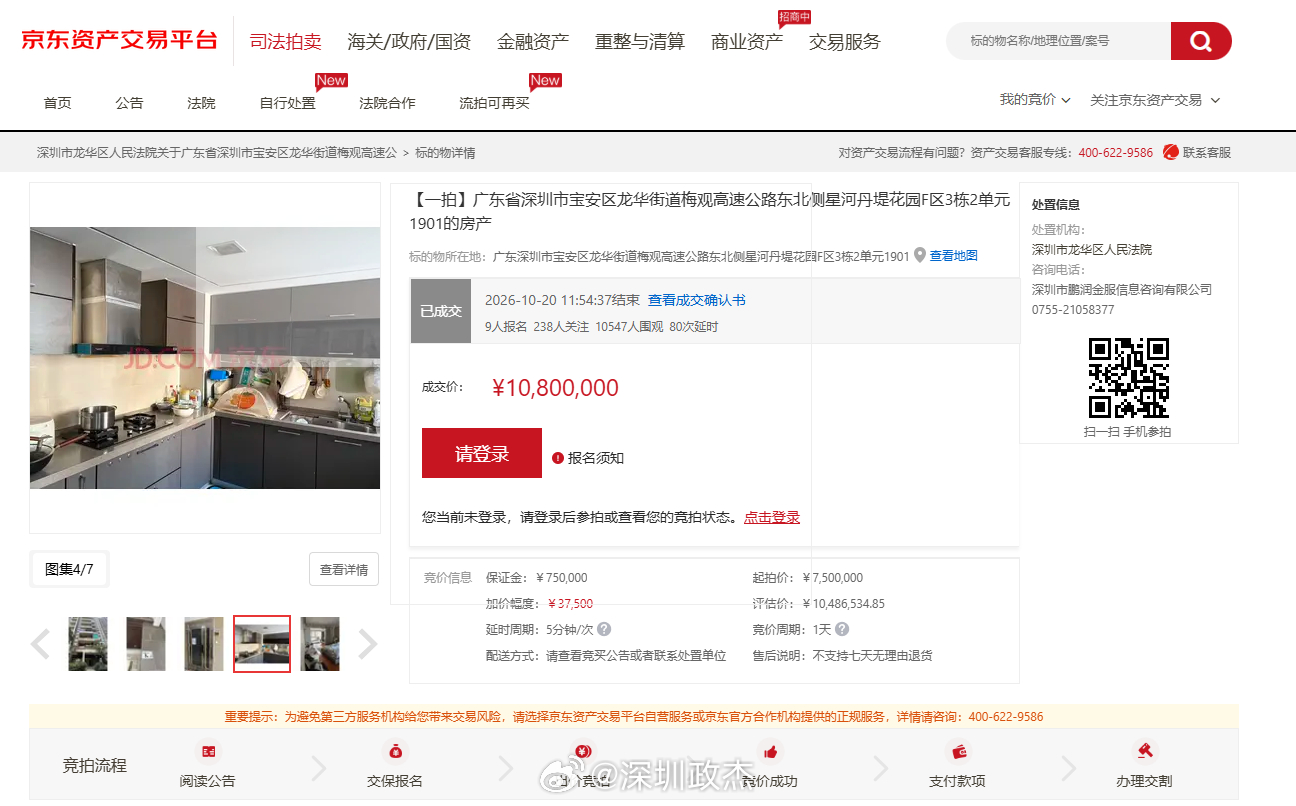Click the map pin icon beside 查看地图
Viewport: 1296px width, 806px height.
tap(920, 256)
